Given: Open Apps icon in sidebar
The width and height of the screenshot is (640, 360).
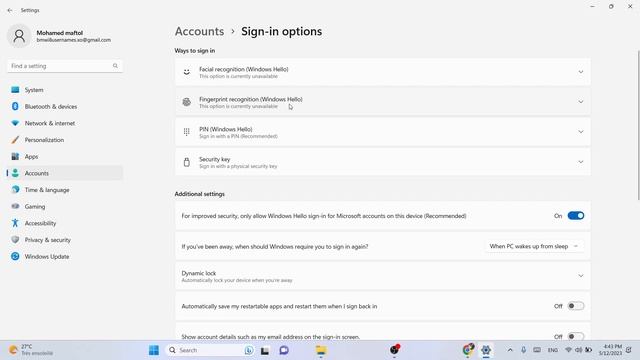Looking at the screenshot, I should pos(15,157).
